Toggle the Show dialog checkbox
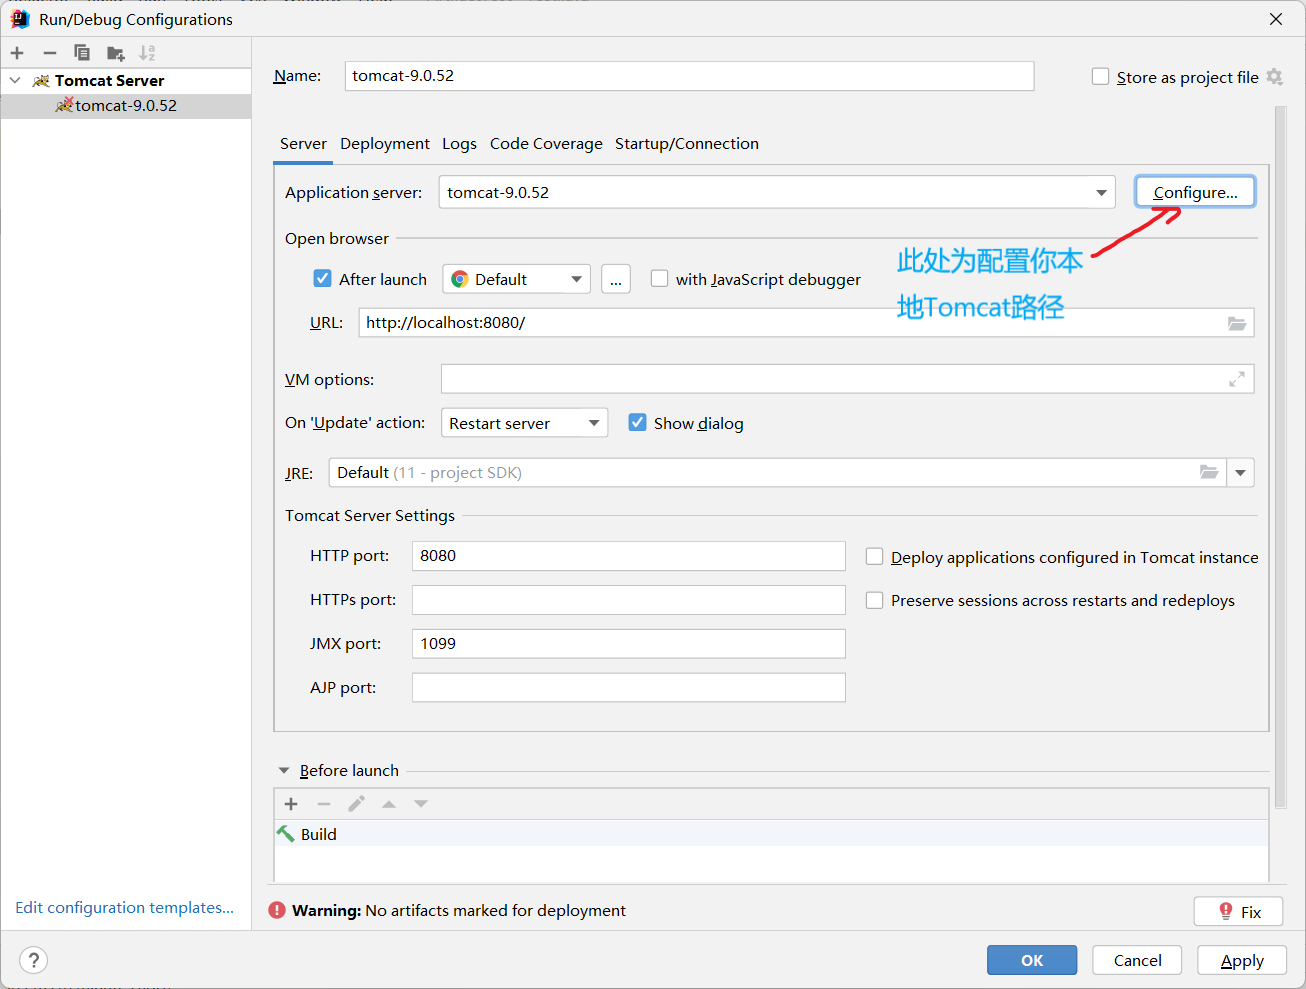Image resolution: width=1306 pixels, height=989 pixels. (637, 423)
